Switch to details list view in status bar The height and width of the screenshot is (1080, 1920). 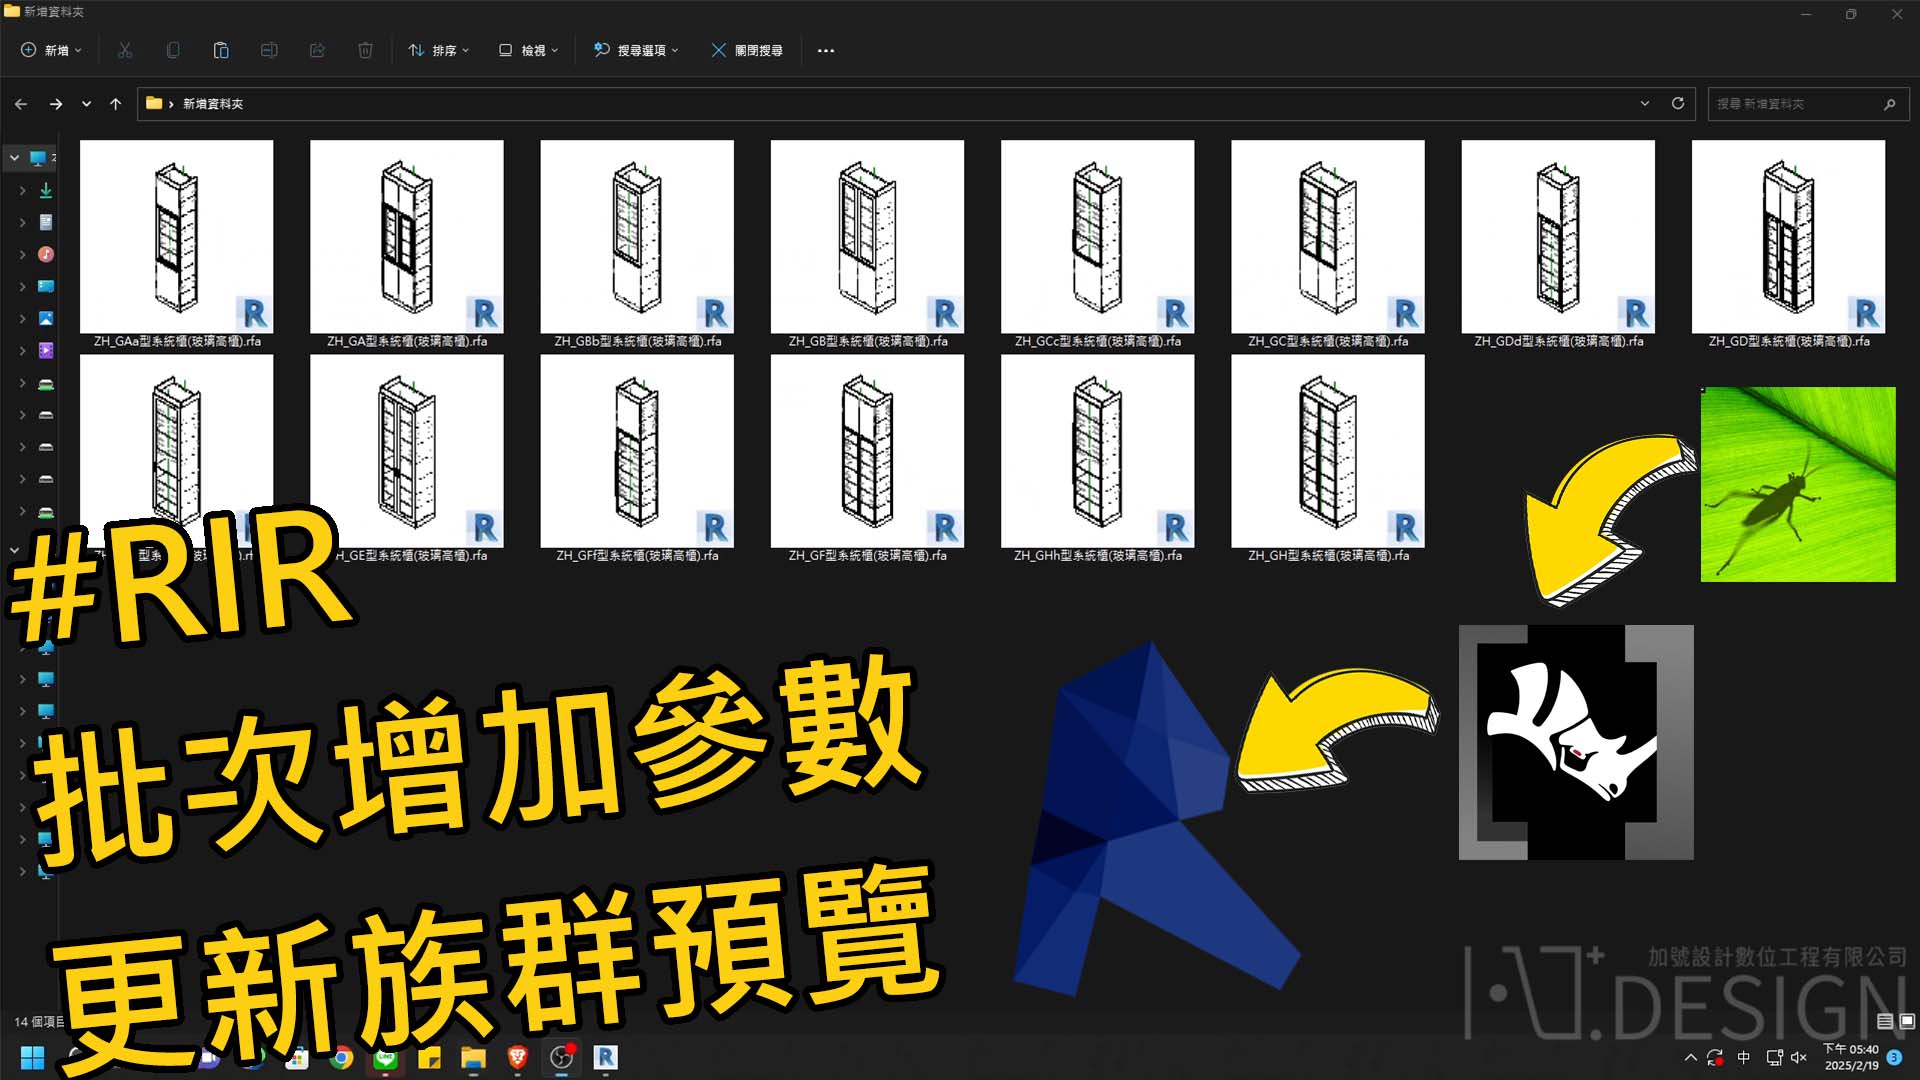[x=1885, y=1021]
